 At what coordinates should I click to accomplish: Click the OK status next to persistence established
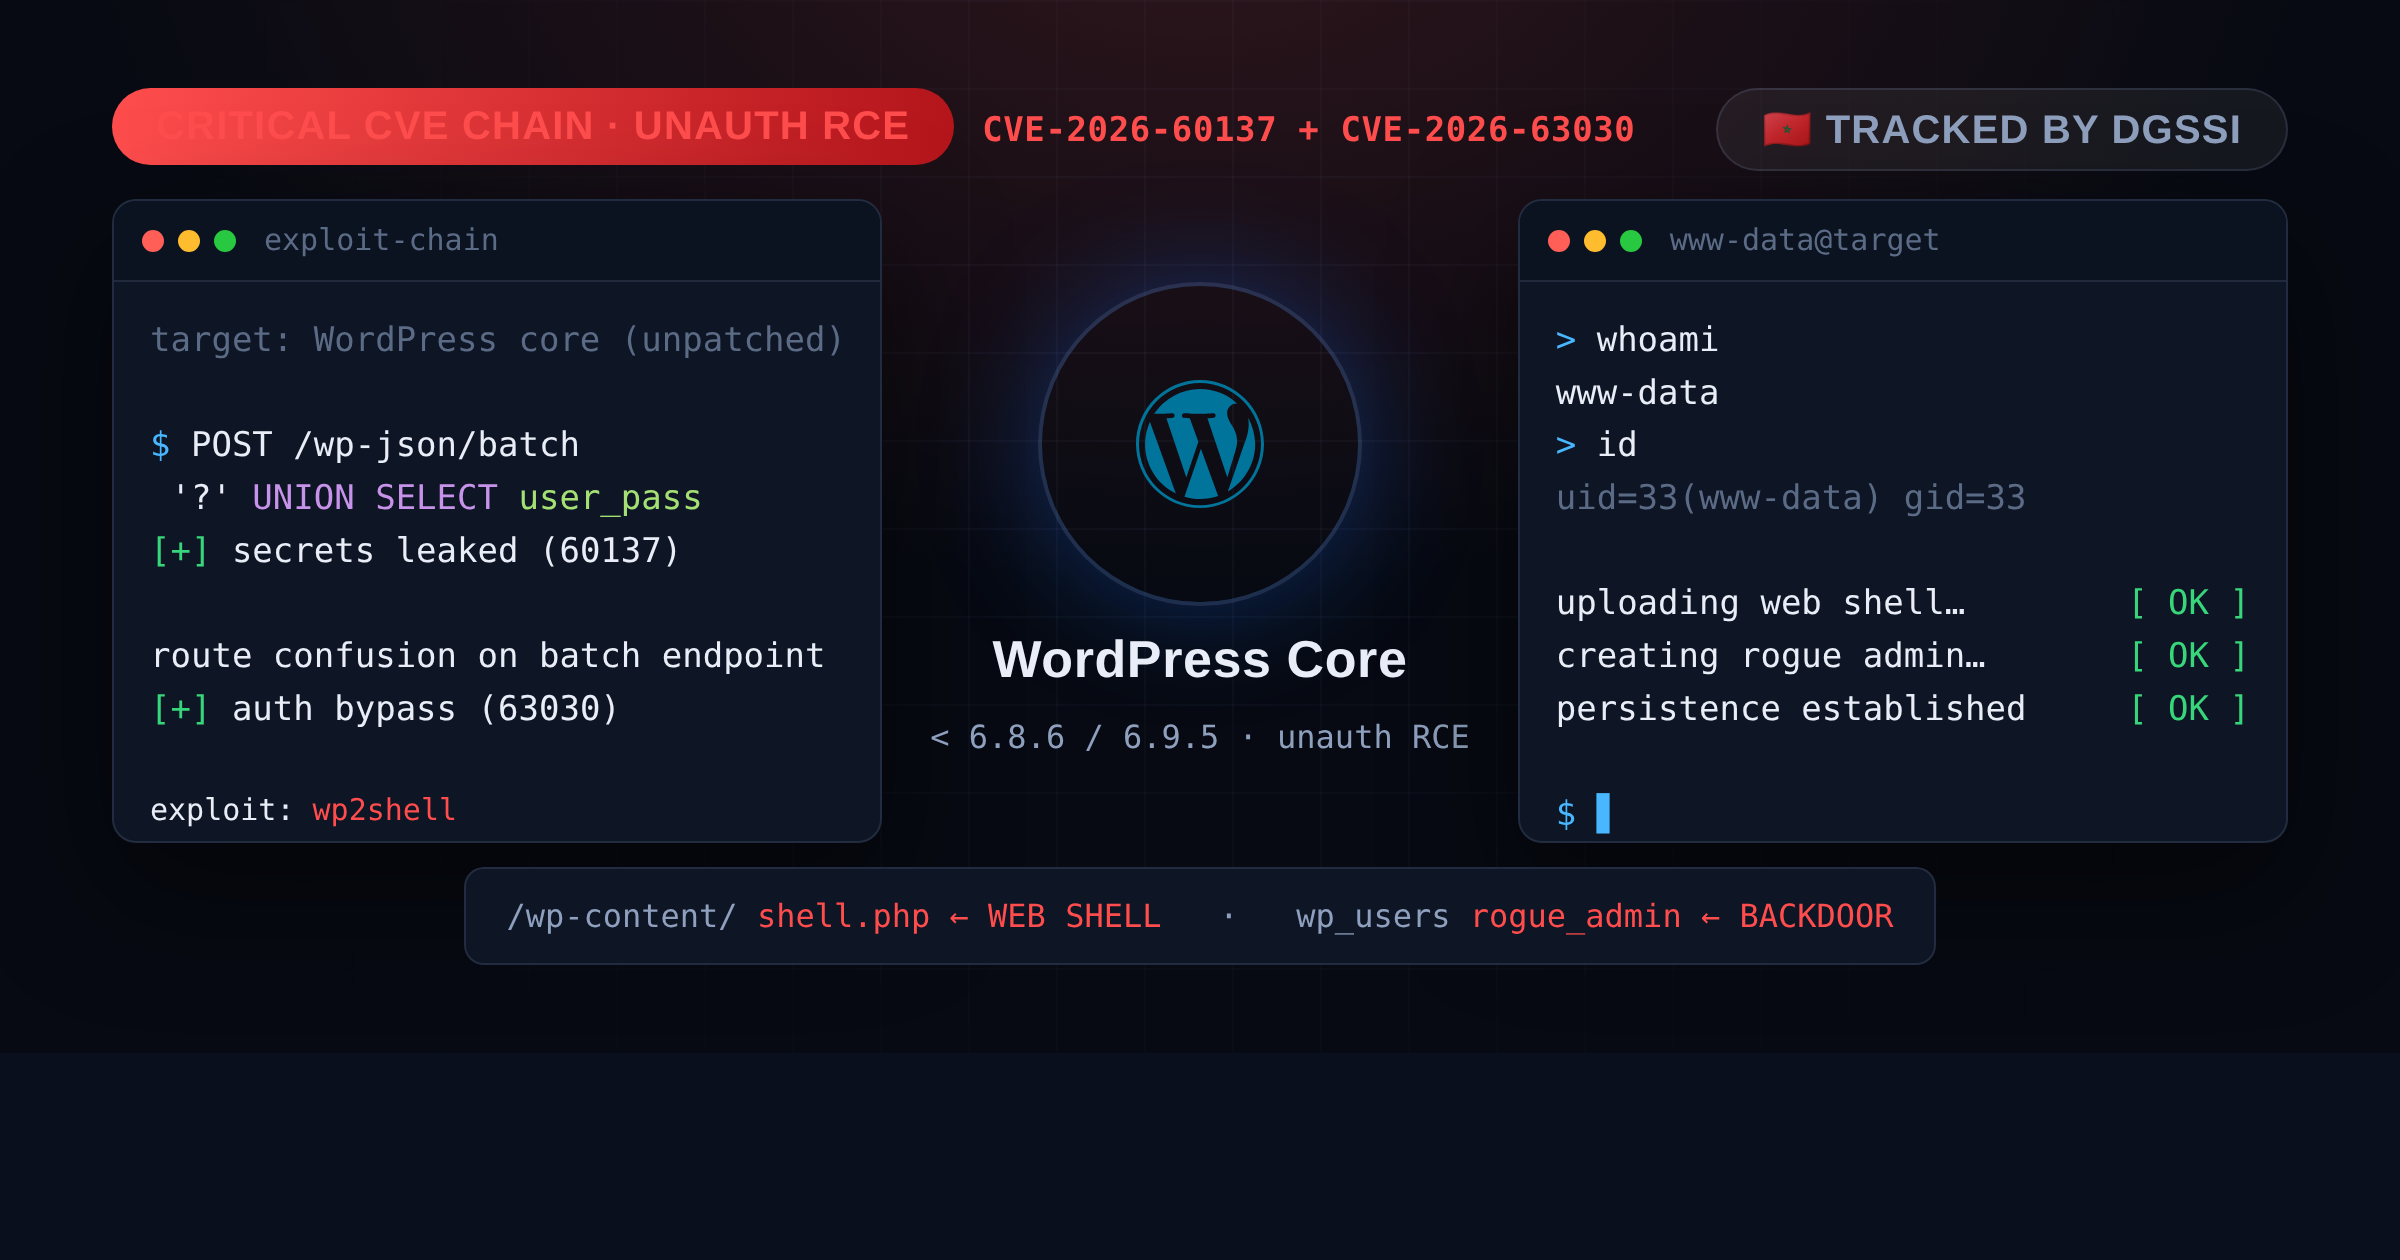pyautogui.click(x=2189, y=709)
